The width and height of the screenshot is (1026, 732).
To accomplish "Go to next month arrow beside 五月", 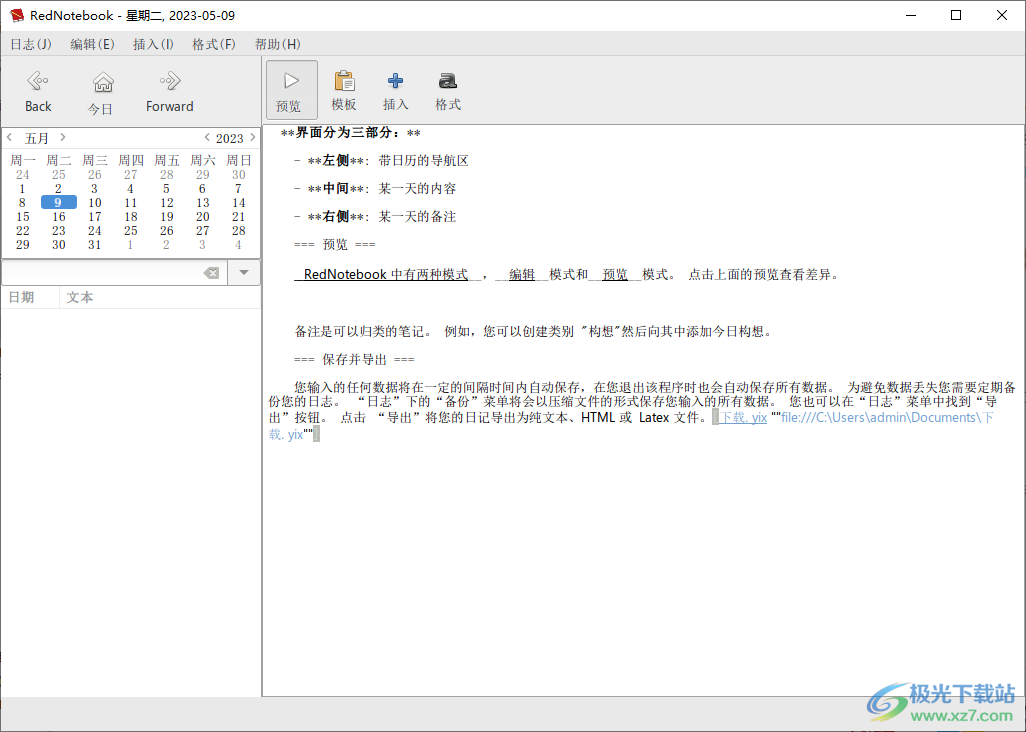I will pos(63,137).
